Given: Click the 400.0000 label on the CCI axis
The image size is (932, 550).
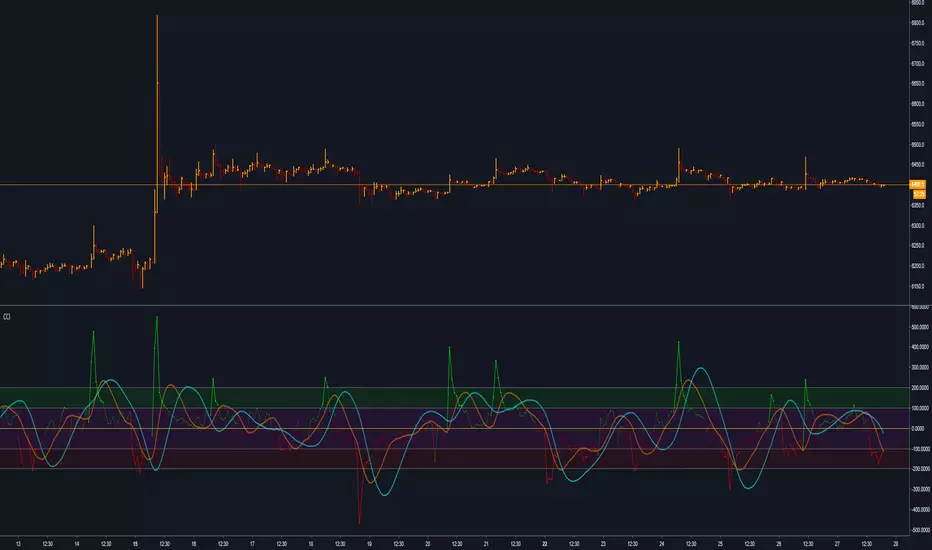Looking at the screenshot, I should [920, 347].
